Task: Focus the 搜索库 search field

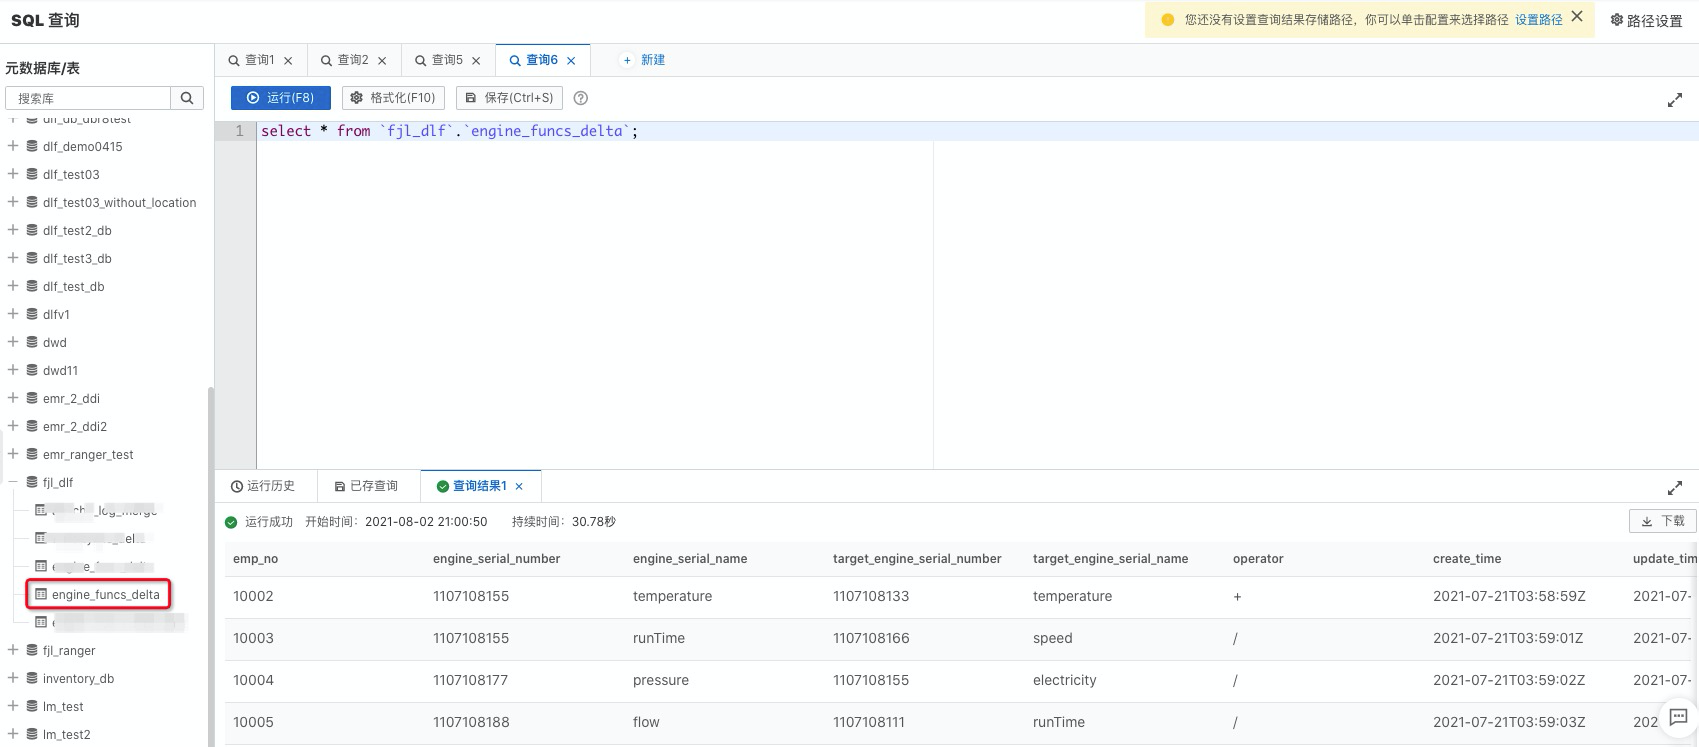Action: 88,98
